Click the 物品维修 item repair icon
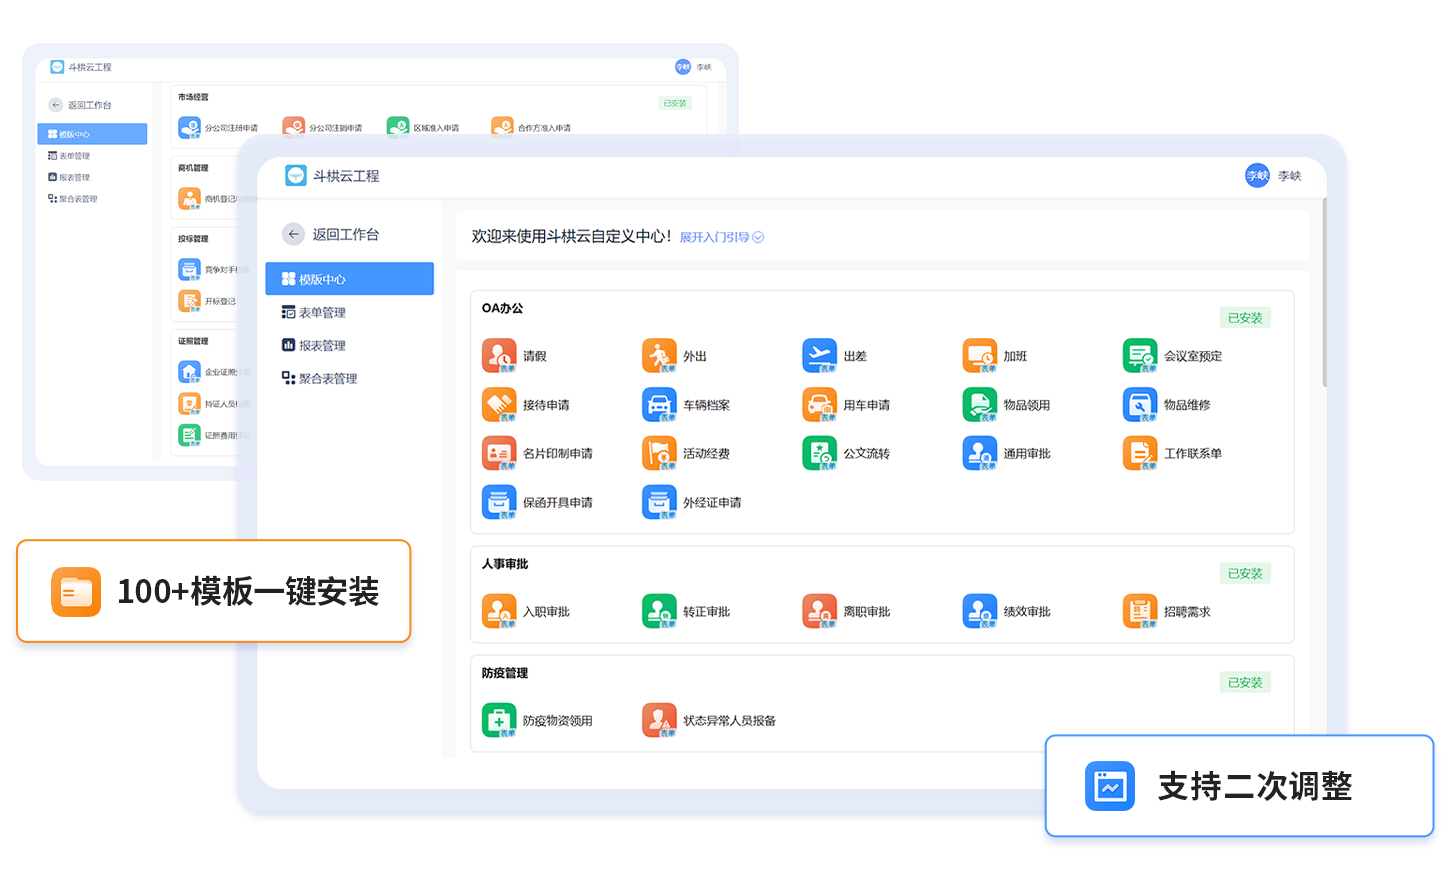 1139,404
